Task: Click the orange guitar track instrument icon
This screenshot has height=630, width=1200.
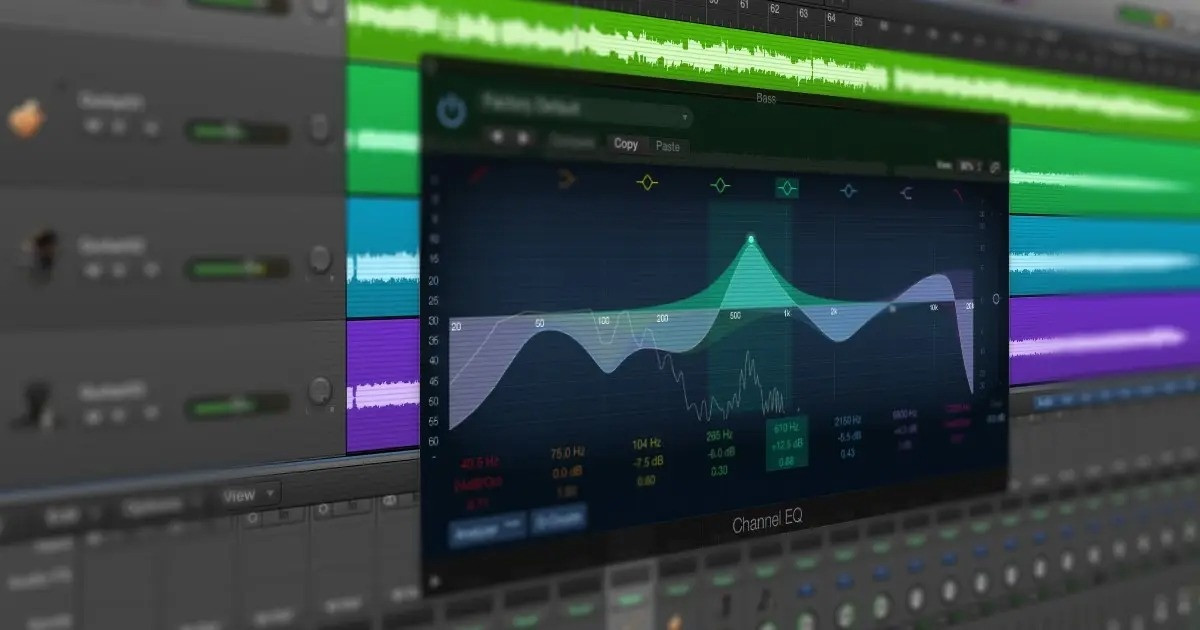Action: pyautogui.click(x=26, y=119)
